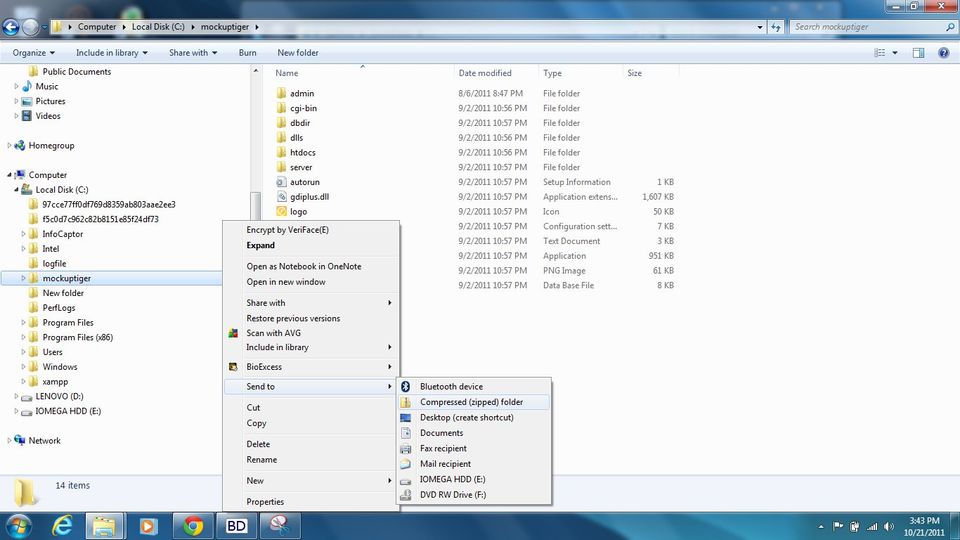This screenshot has width=960, height=540.
Task: Click Local Disk (C:) in breadcrumb
Action: (x=158, y=27)
